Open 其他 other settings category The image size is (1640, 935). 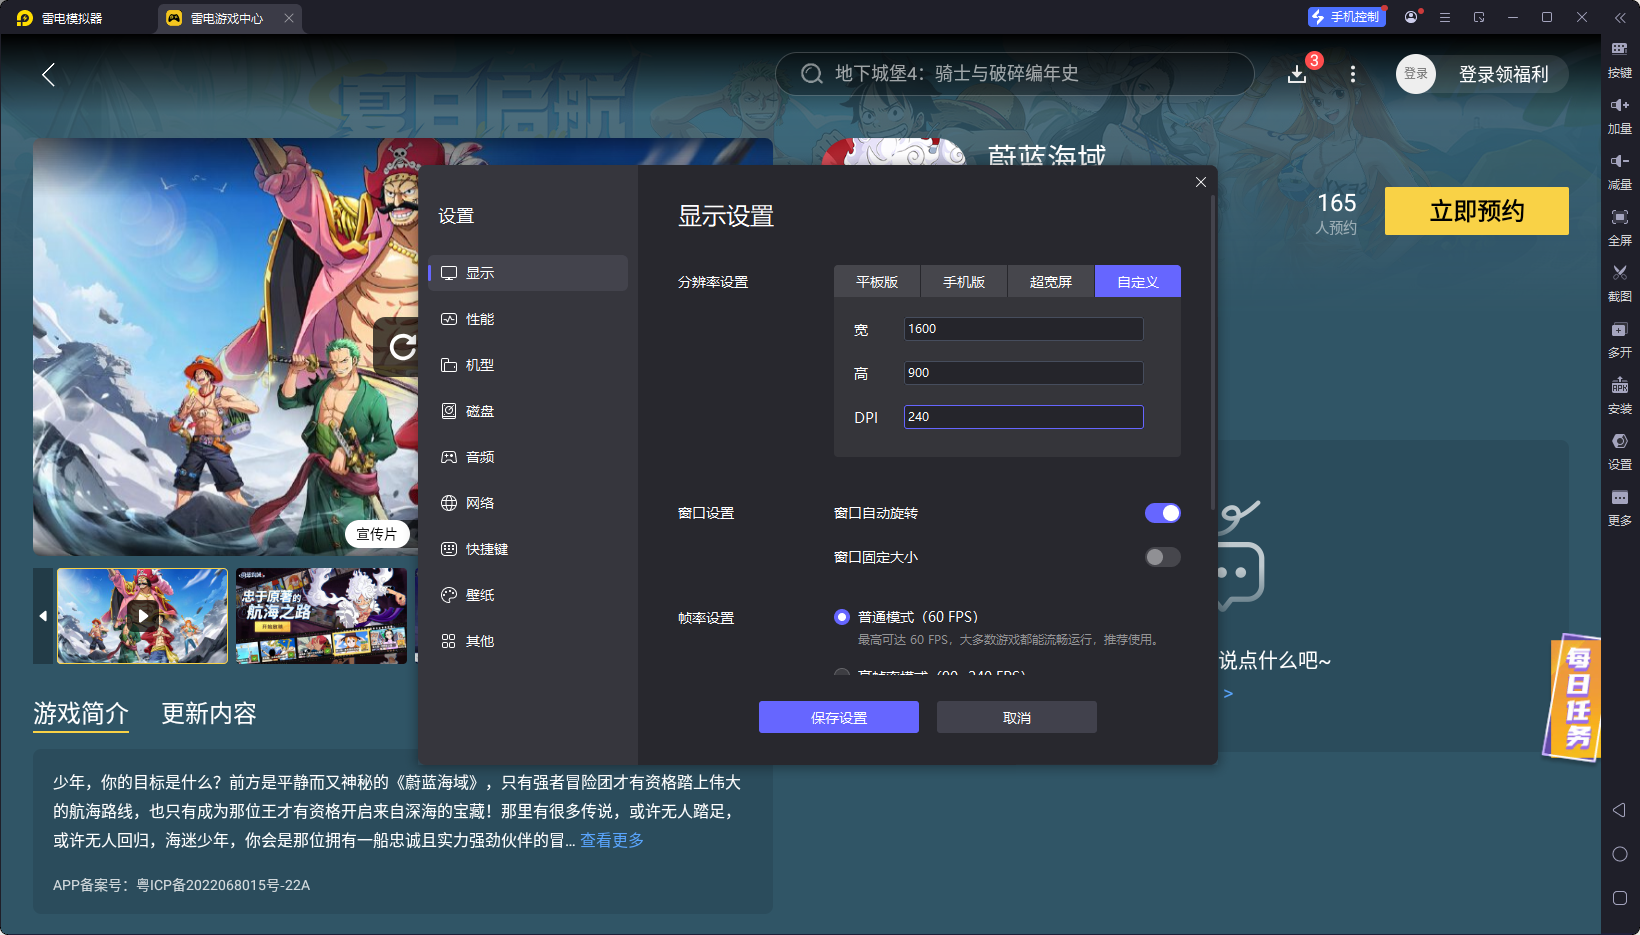click(x=528, y=641)
